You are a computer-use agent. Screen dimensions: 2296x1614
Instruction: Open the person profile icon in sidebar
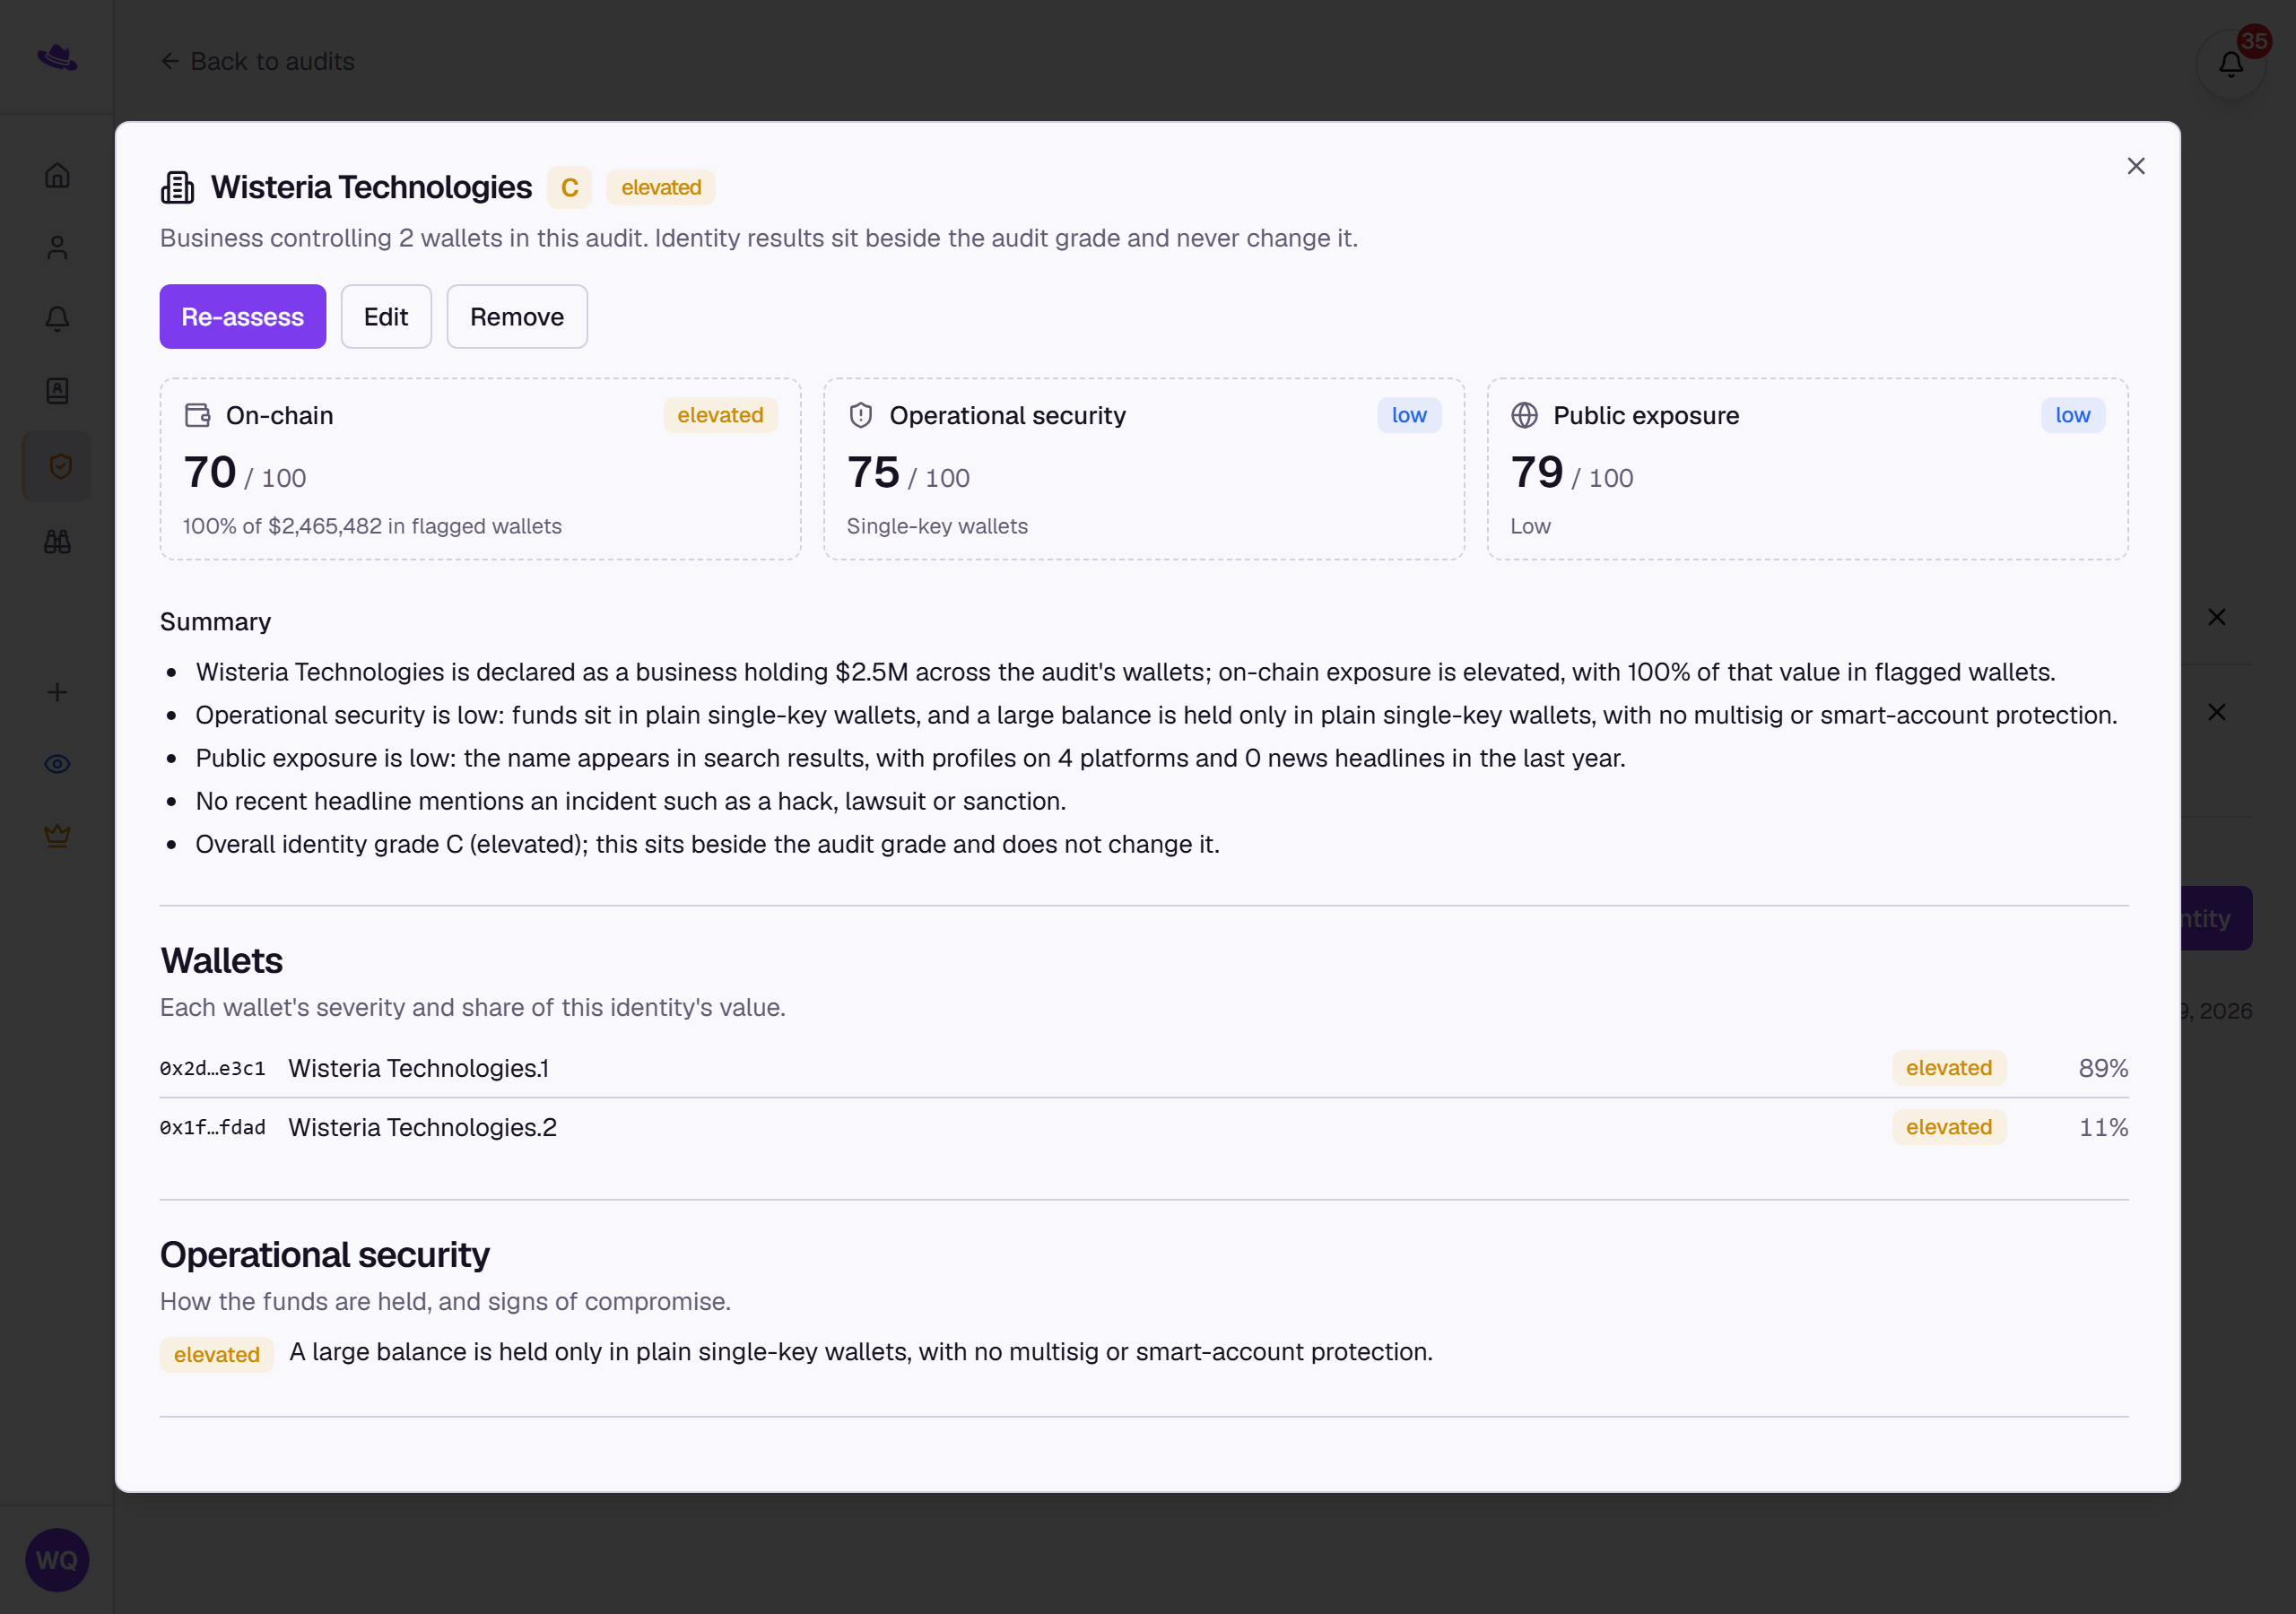57,247
